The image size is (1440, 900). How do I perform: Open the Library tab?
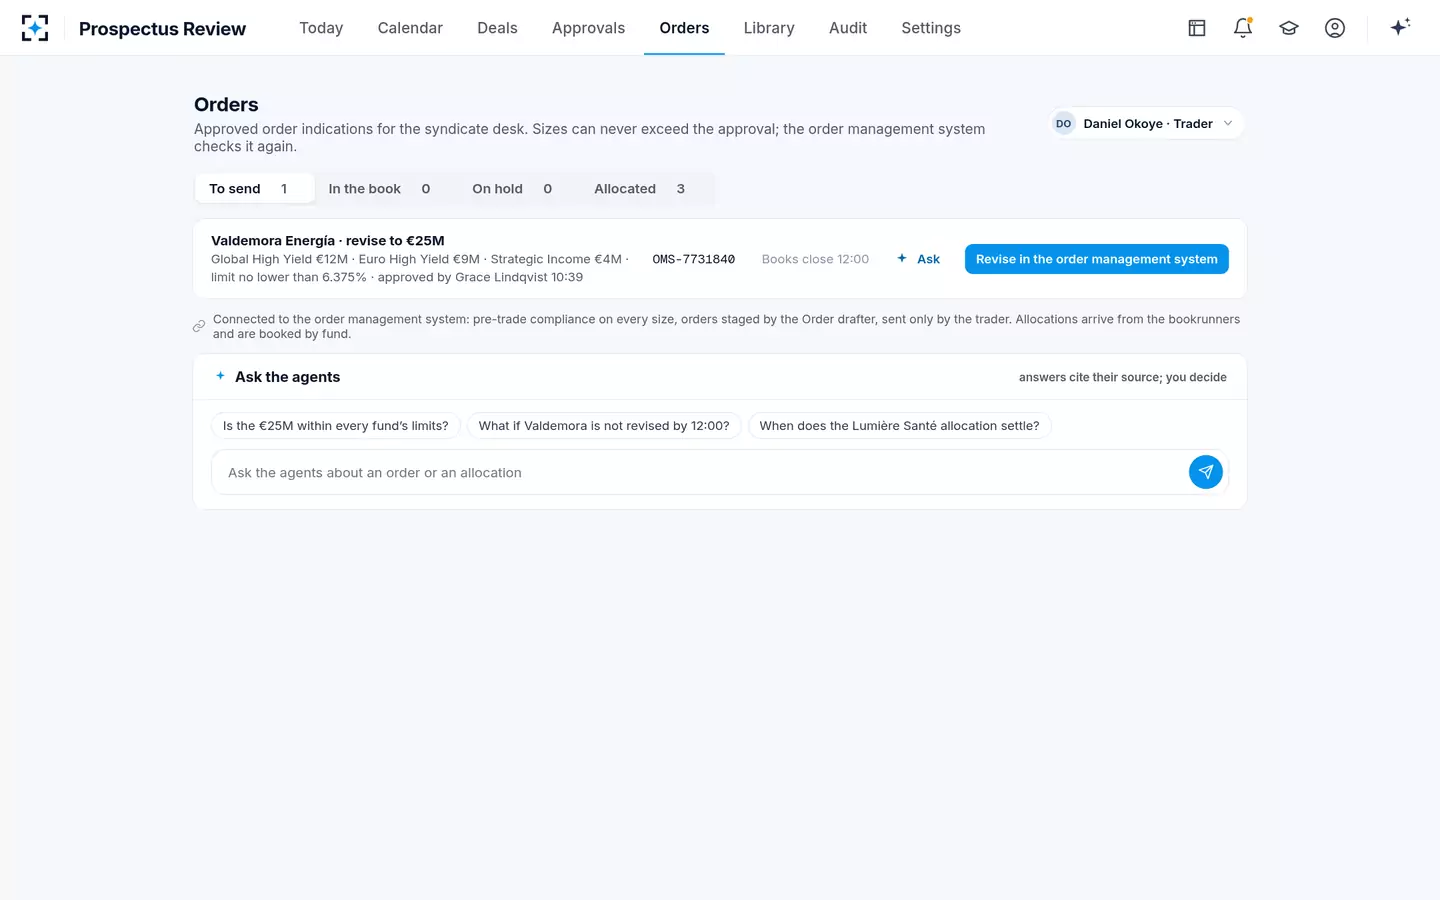(769, 28)
